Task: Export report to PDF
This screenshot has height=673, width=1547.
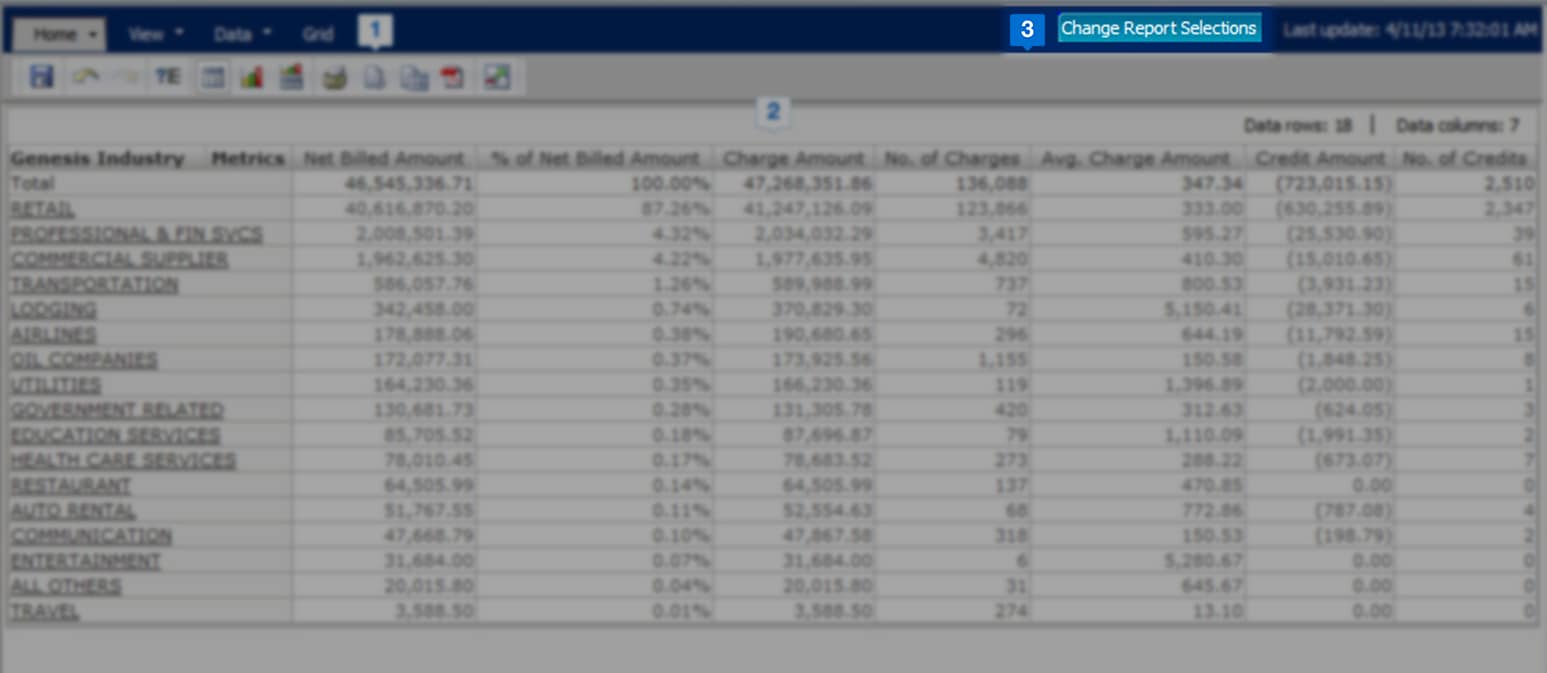Action: (x=452, y=76)
